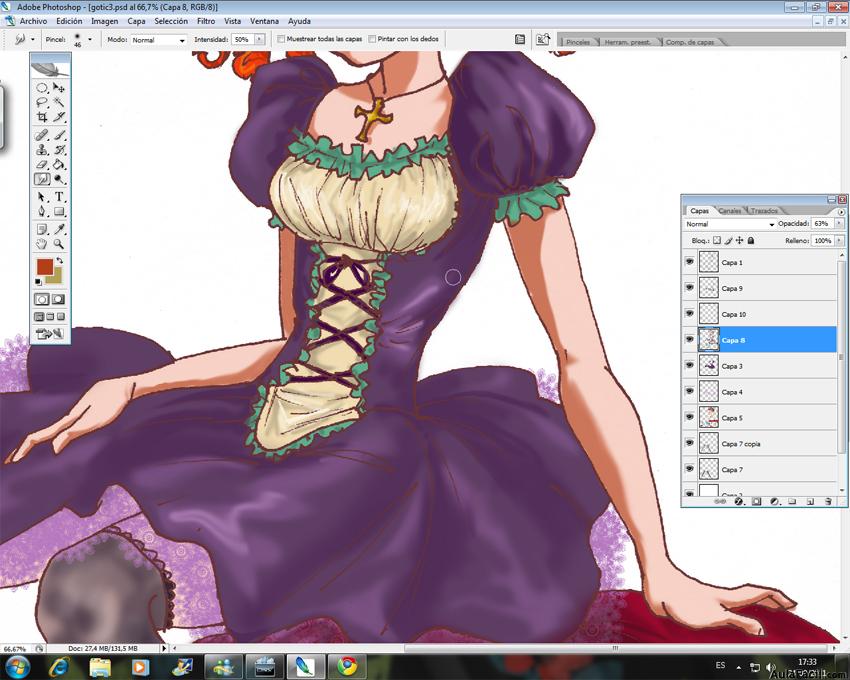The image size is (850, 680).
Task: Reset default foreground and background colors
Action: 38,281
